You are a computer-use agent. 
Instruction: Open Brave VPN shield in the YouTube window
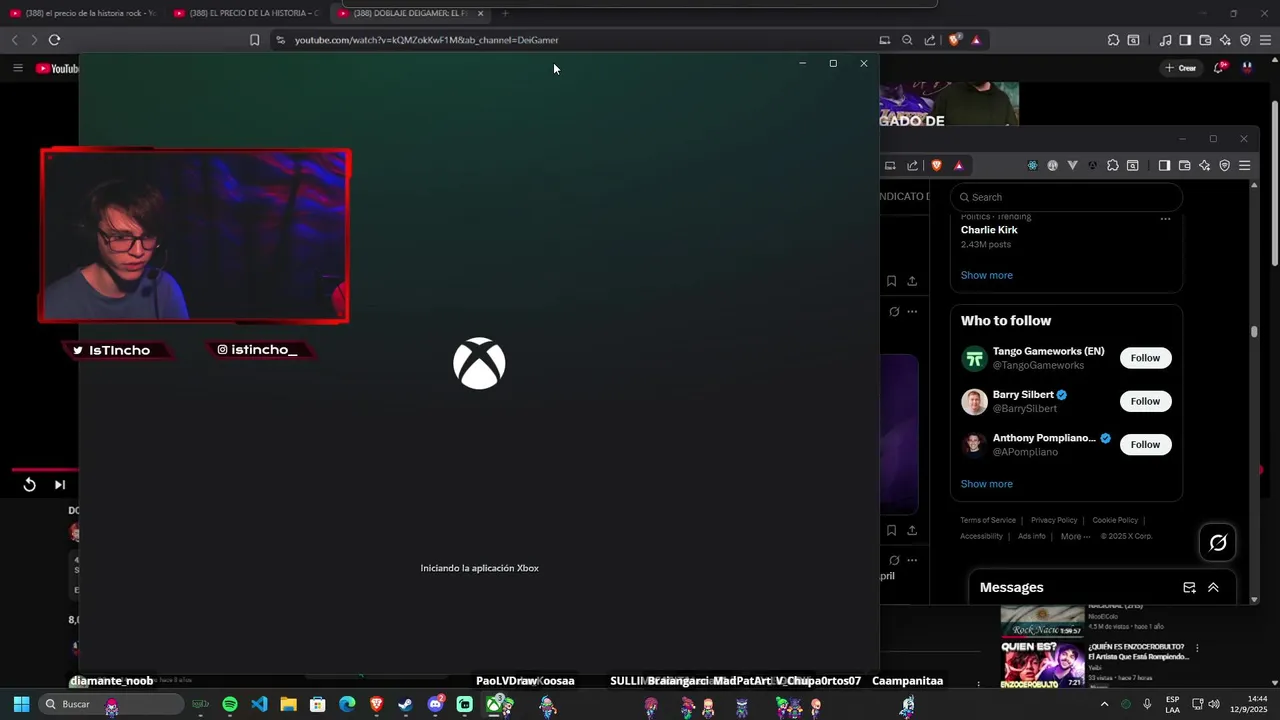point(1245,40)
